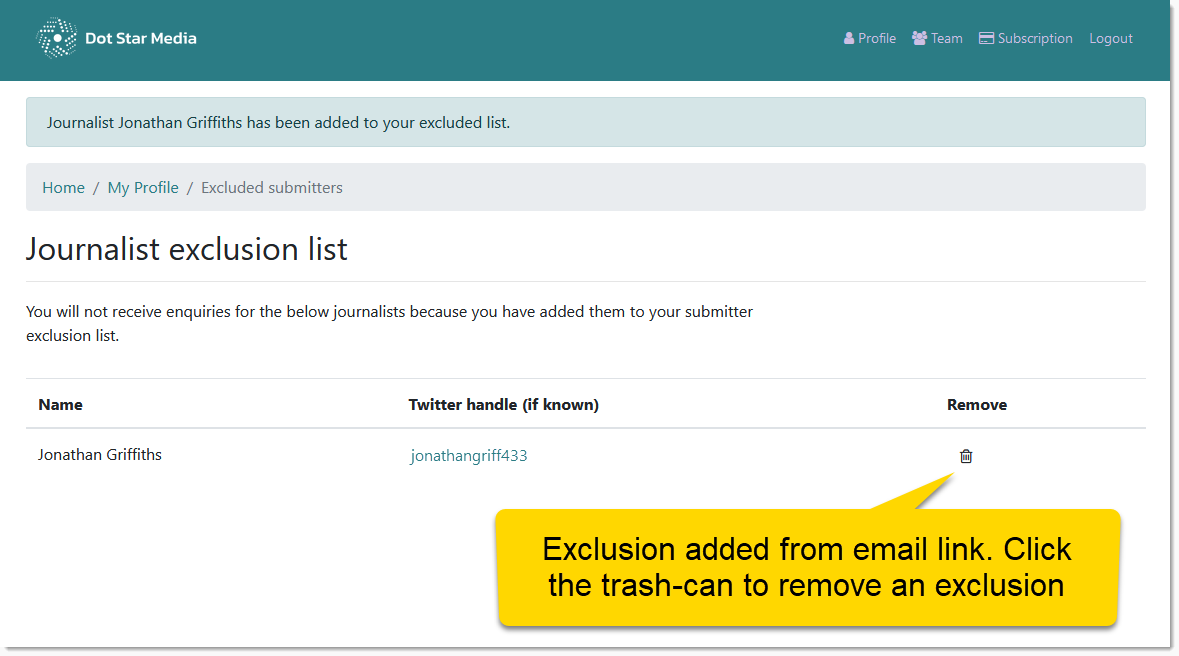The width and height of the screenshot is (1179, 656).
Task: Click the Excluded submitters breadcrumb item
Action: tap(271, 188)
